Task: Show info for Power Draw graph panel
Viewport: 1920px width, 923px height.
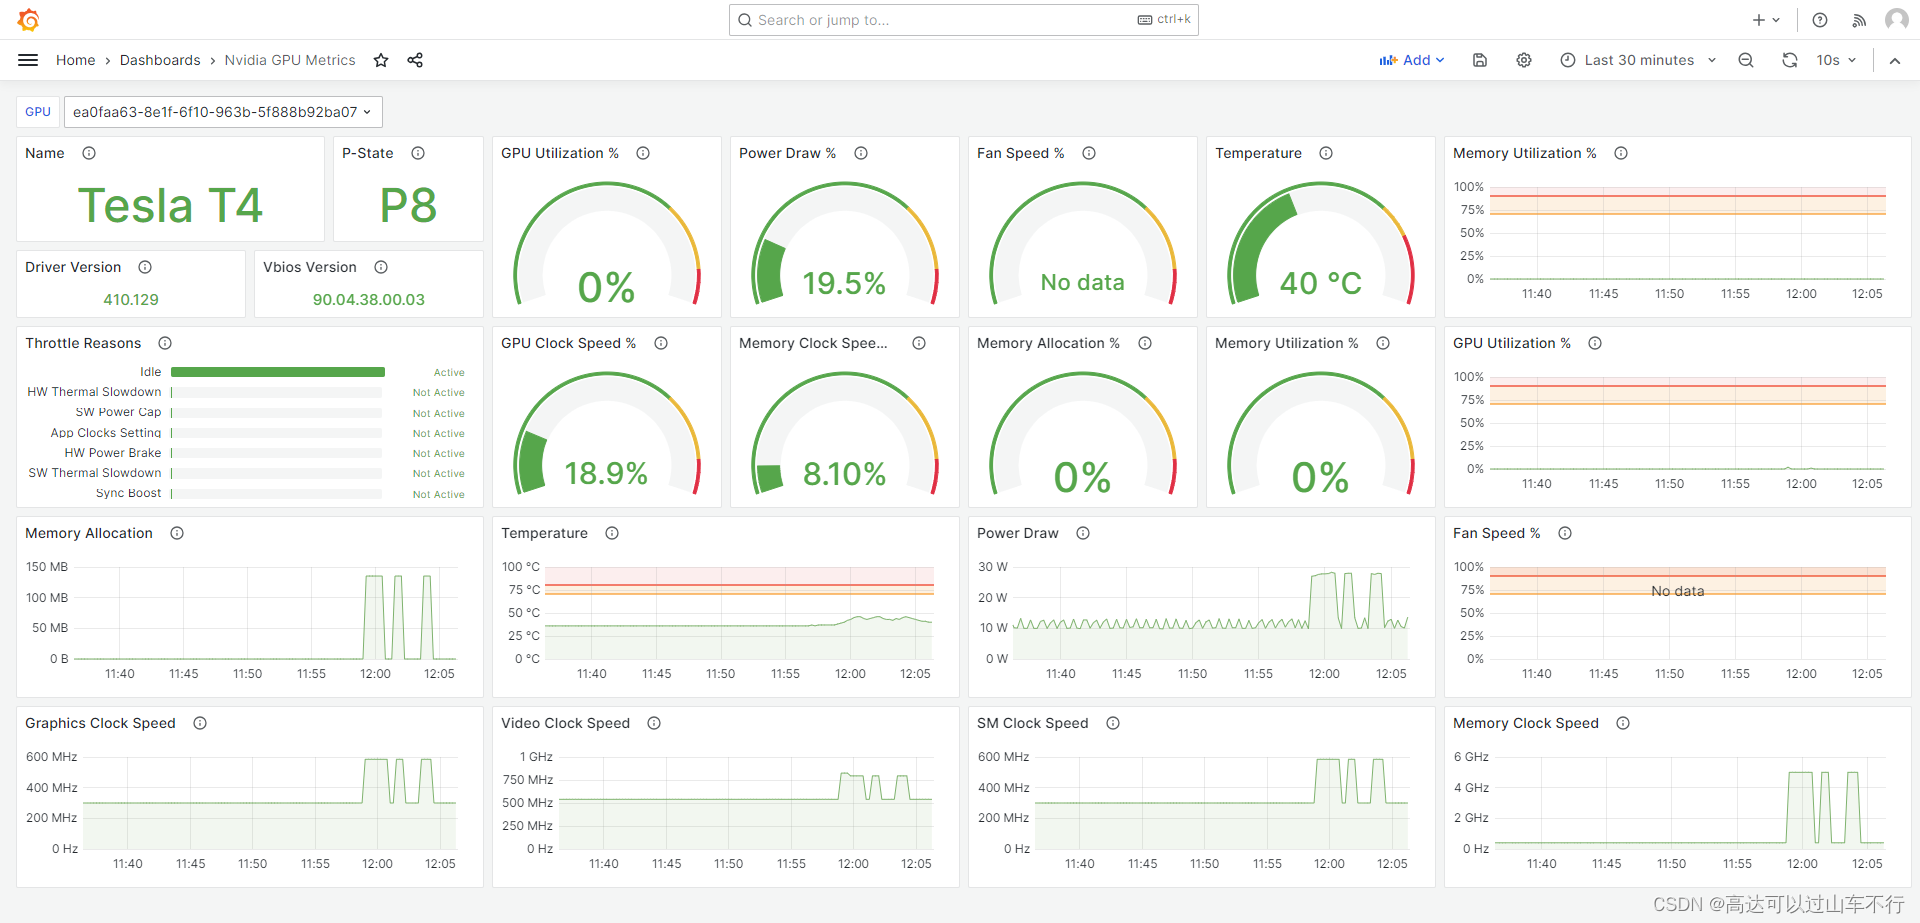Action: (1083, 533)
